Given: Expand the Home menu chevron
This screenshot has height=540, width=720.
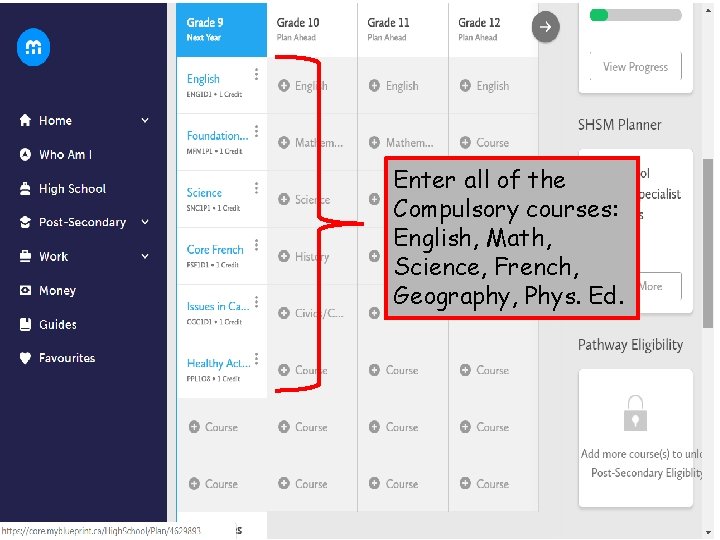Looking at the screenshot, I should (x=145, y=121).
